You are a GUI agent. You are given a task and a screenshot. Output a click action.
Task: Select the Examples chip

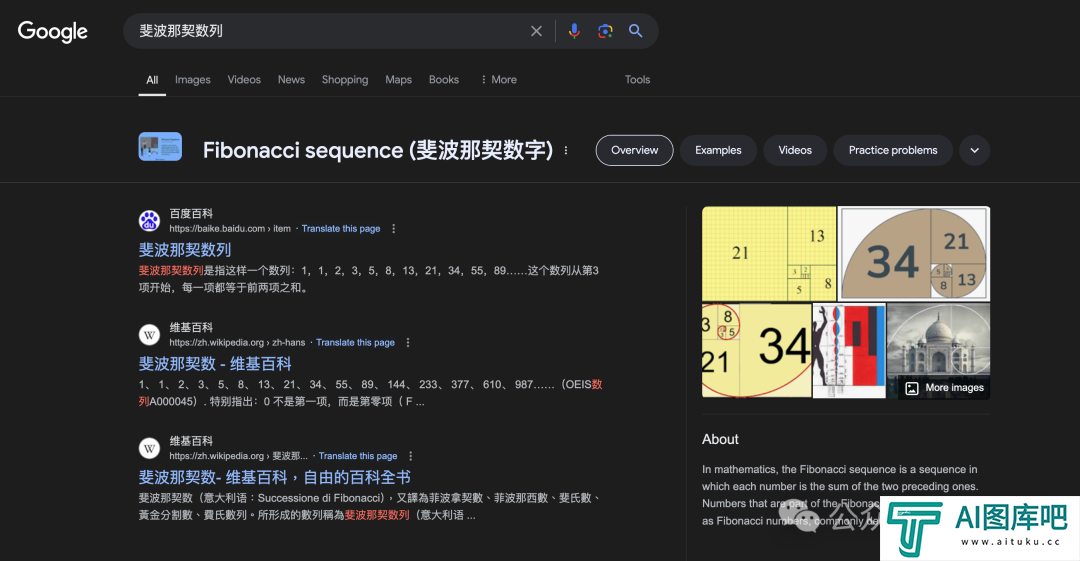pos(718,150)
